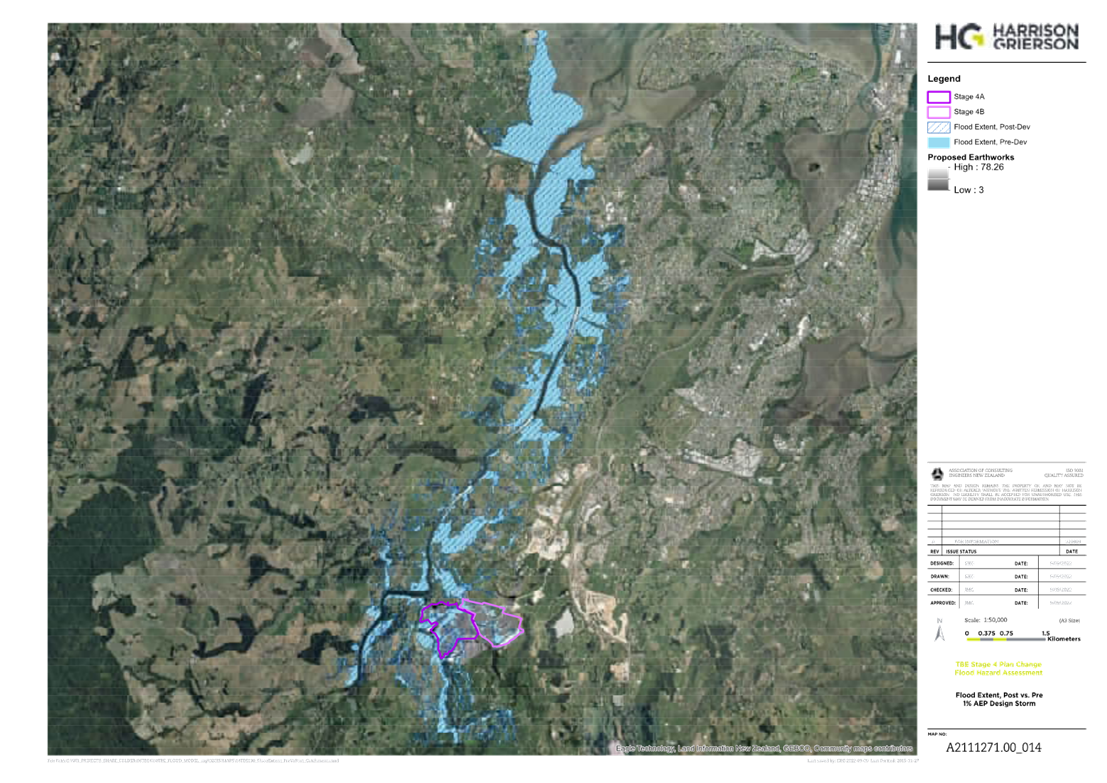The width and height of the screenshot is (1107, 783).
Task: Click the Stage 4B pink legend symbol
Action: click(x=938, y=112)
